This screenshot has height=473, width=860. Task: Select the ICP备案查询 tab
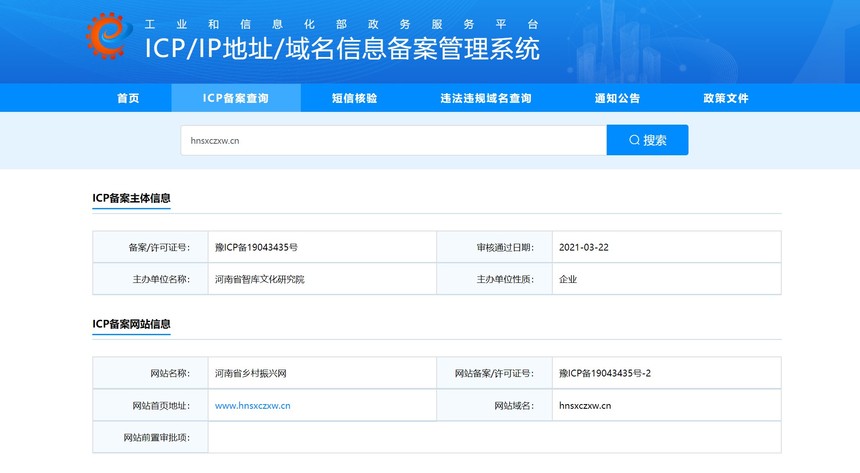(x=236, y=98)
